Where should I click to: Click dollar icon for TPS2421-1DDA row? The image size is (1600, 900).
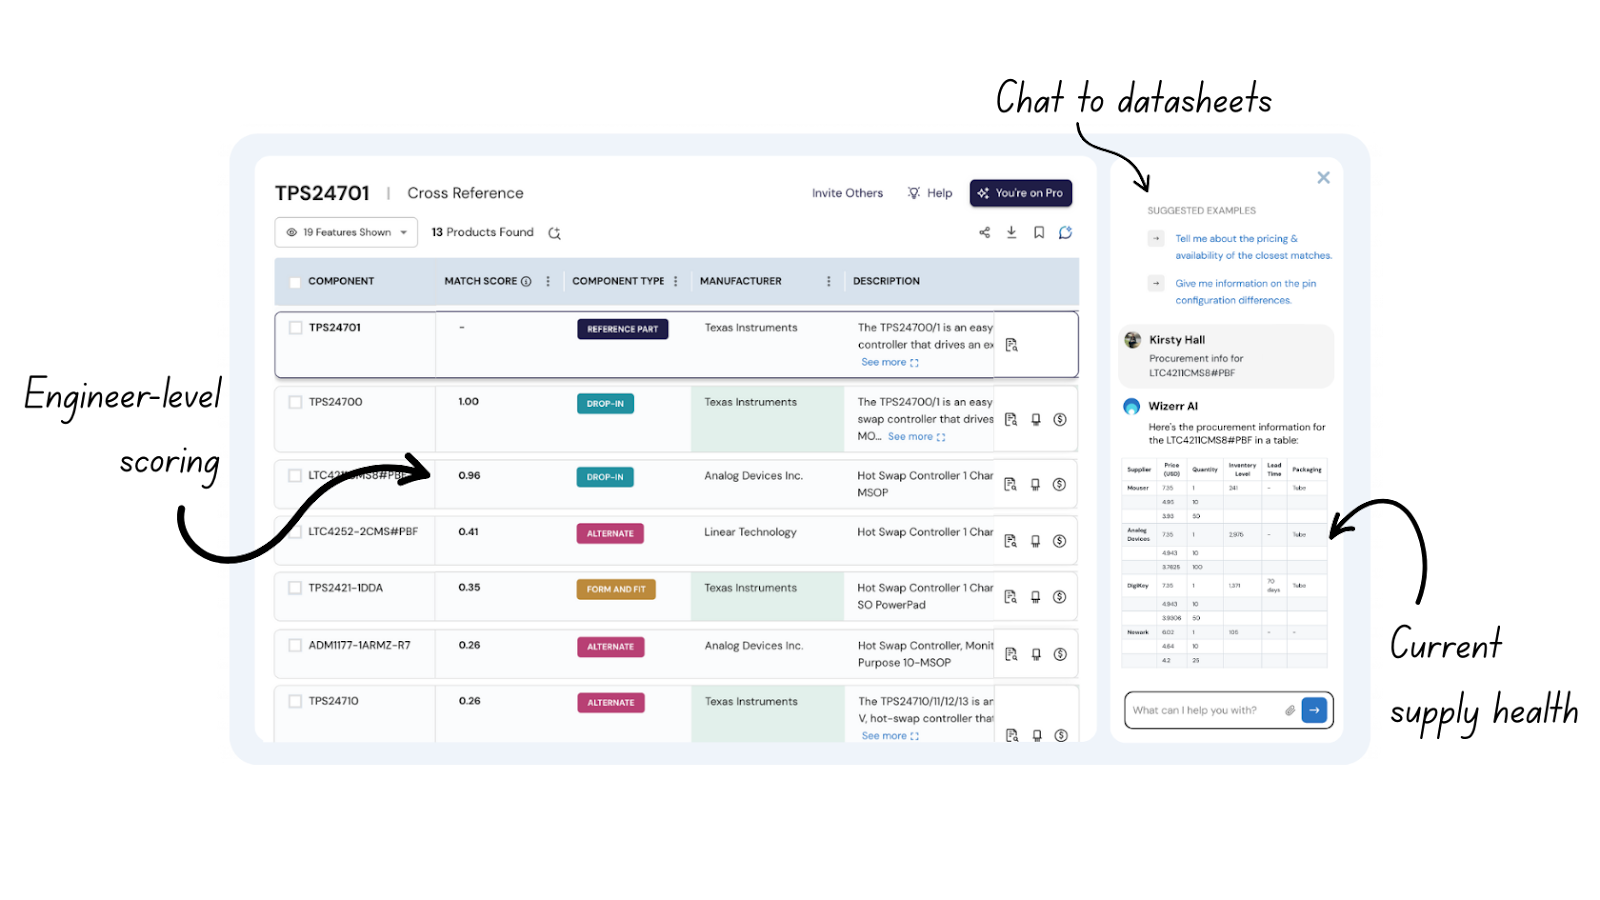coord(1060,597)
